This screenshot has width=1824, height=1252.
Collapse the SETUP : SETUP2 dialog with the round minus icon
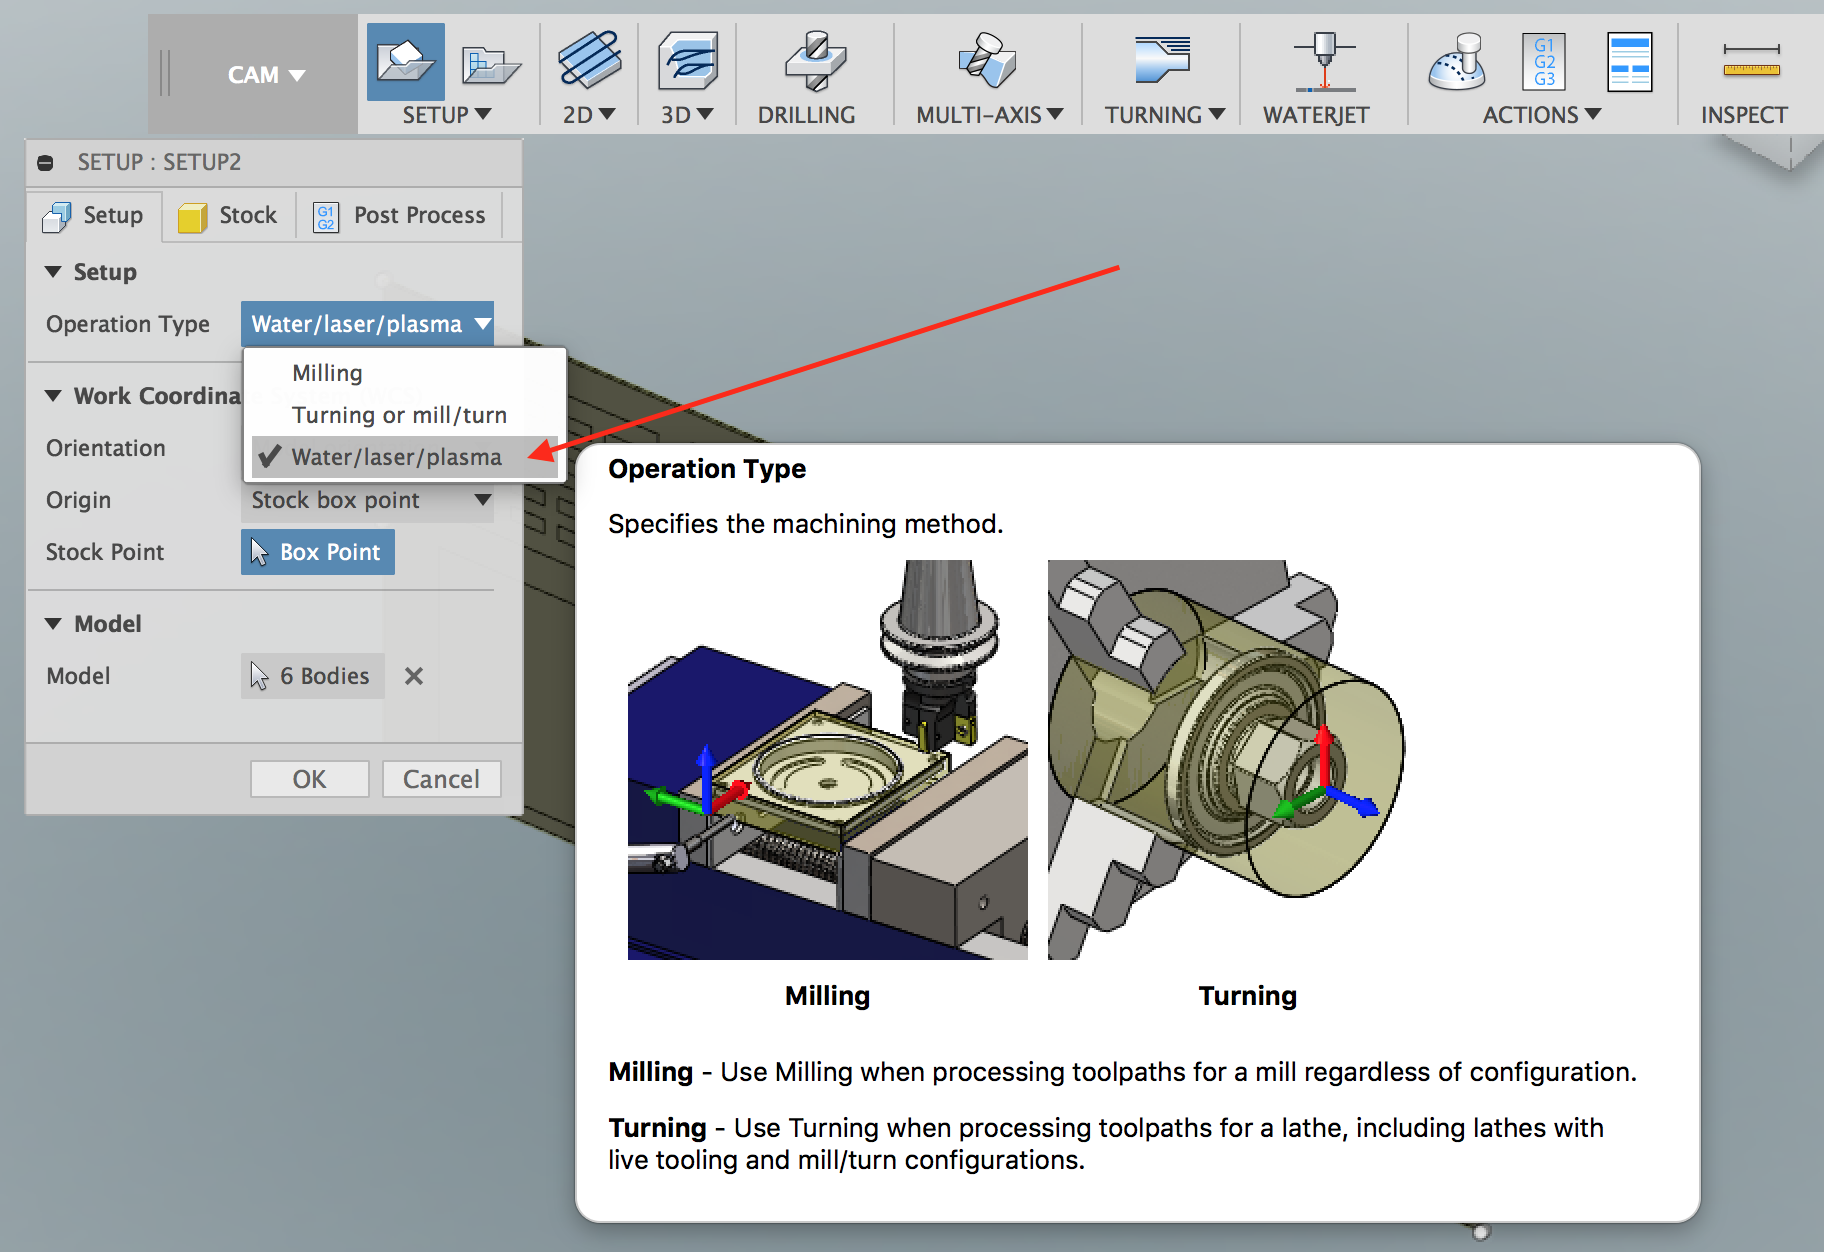pyautogui.click(x=45, y=163)
